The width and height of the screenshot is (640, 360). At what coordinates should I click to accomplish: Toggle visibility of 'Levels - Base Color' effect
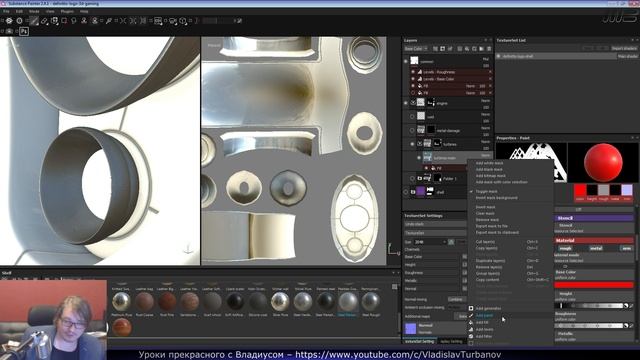[x=413, y=79]
